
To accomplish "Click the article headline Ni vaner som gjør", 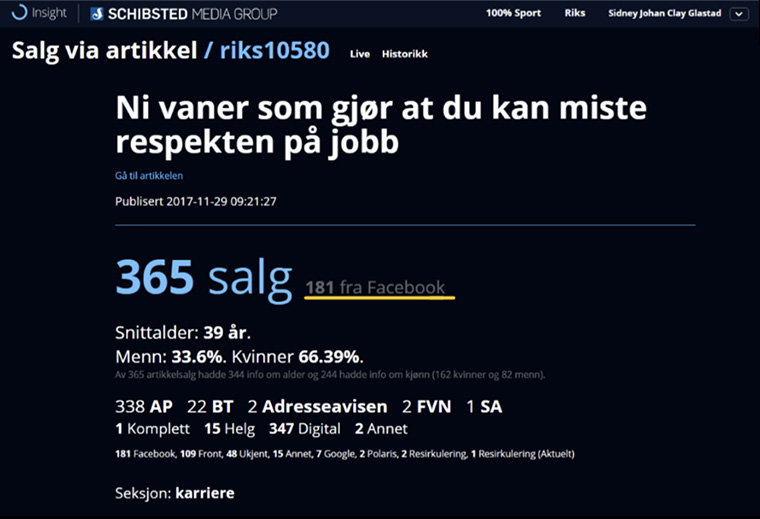I will [381, 125].
